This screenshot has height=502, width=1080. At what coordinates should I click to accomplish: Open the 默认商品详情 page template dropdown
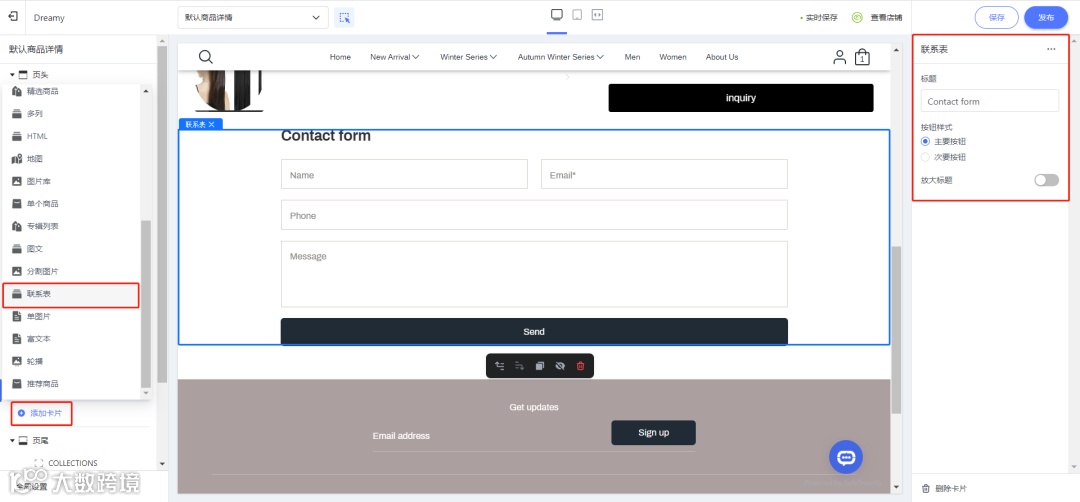(x=253, y=17)
